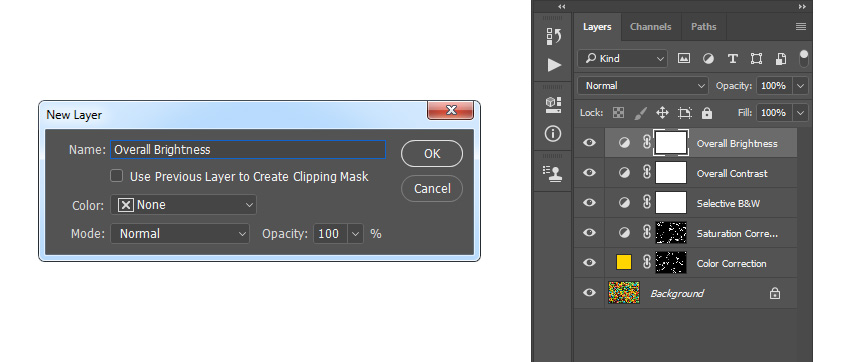Click the Overall Brightness mask link icon
The height and width of the screenshot is (362, 850).
click(646, 143)
